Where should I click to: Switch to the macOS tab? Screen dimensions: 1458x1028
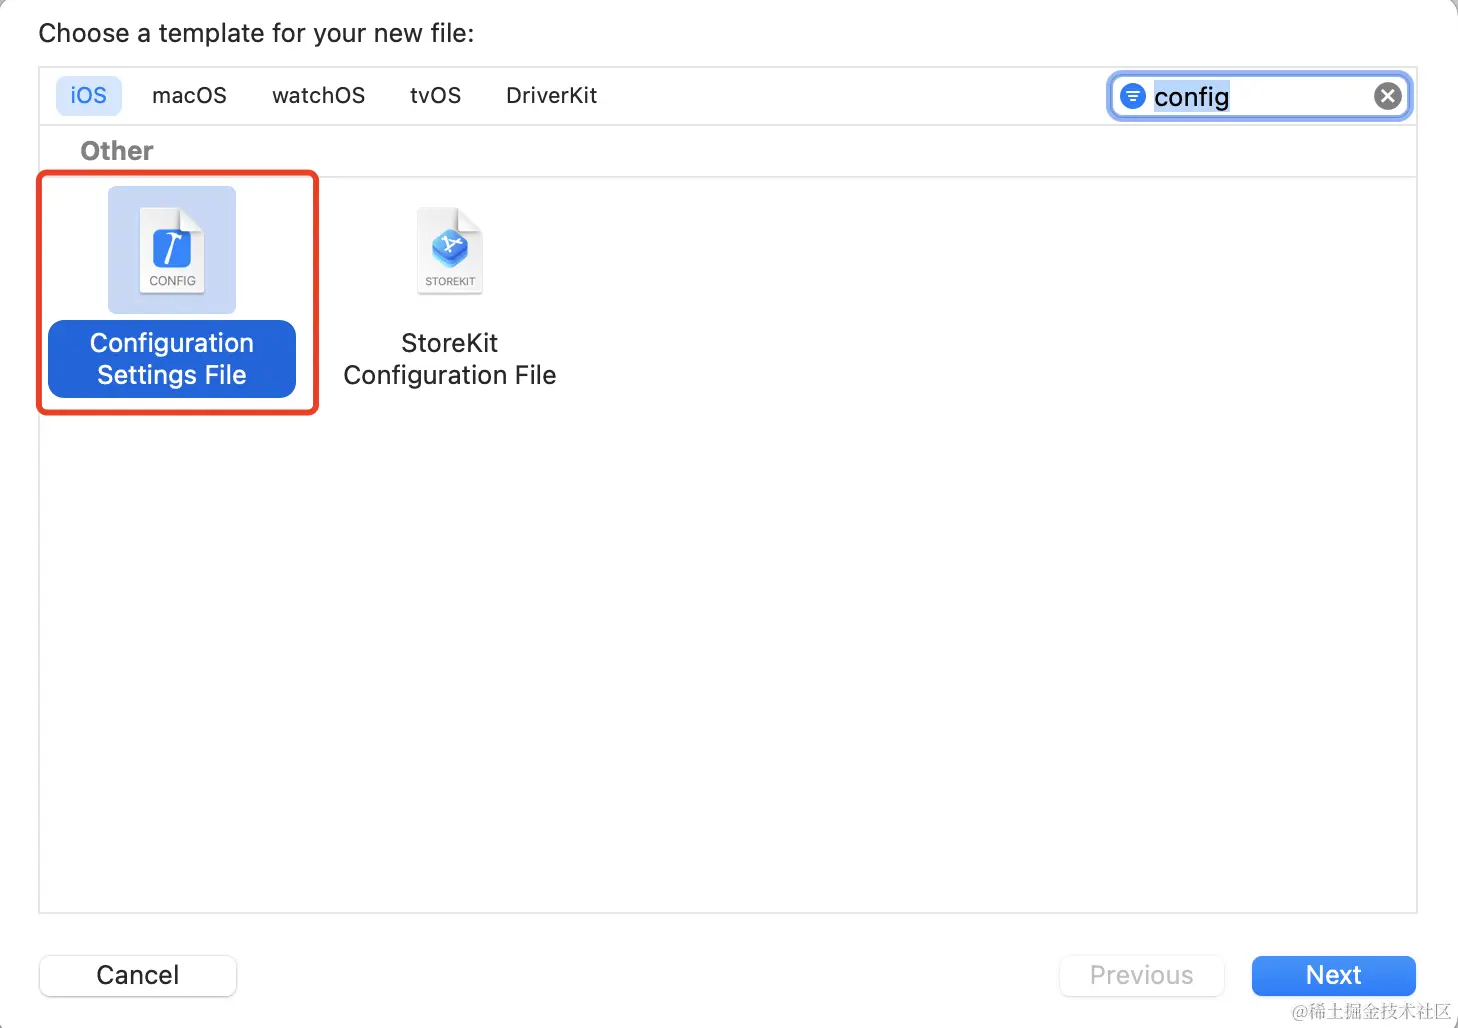pyautogui.click(x=189, y=96)
